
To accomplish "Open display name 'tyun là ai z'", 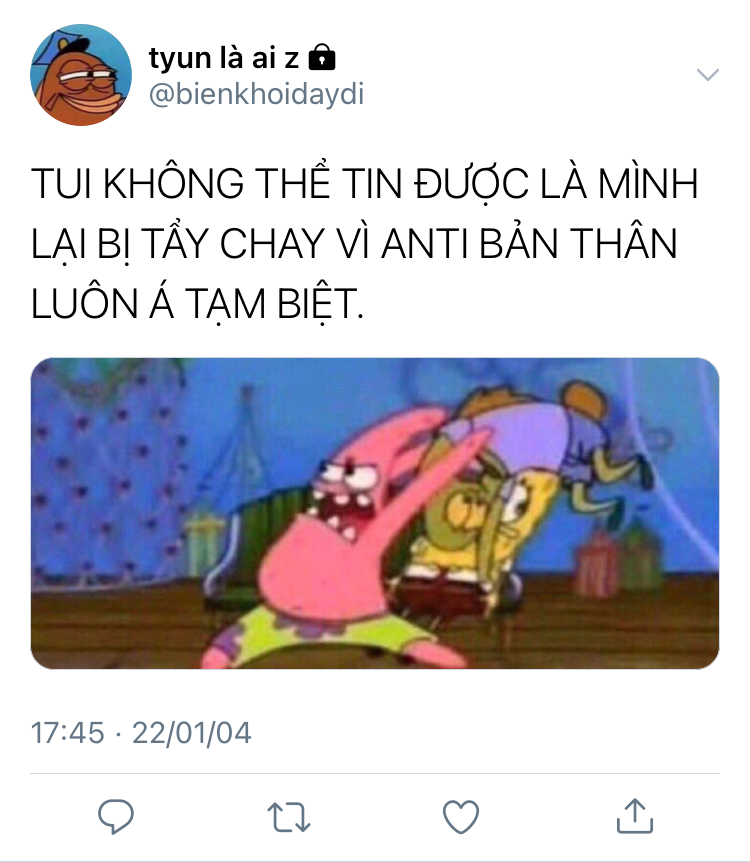I will [224, 58].
